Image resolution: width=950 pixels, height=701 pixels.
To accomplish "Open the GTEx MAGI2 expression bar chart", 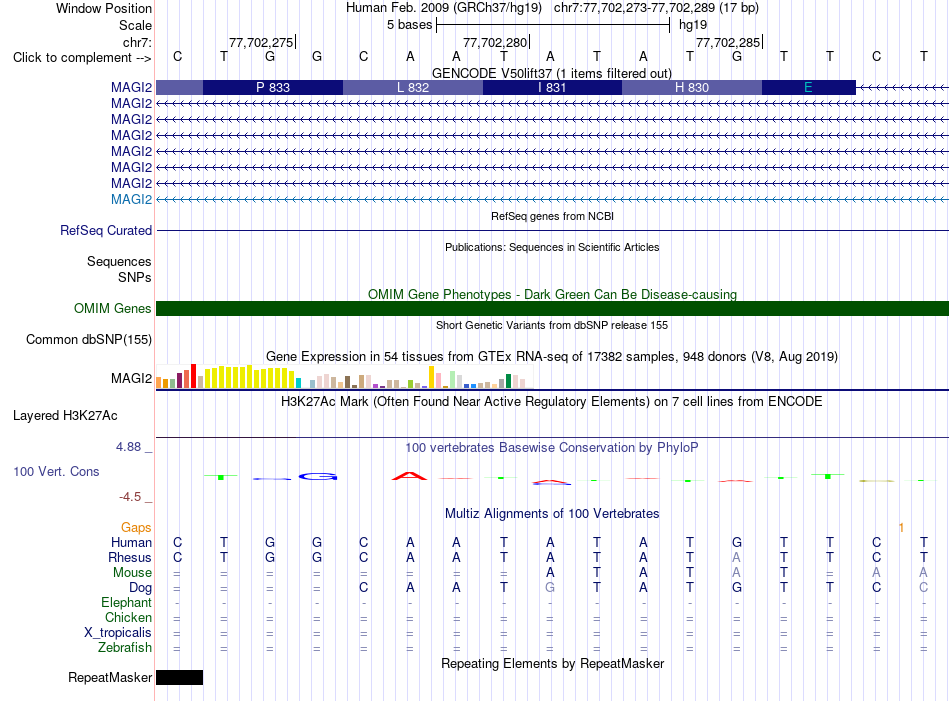I will 344,376.
